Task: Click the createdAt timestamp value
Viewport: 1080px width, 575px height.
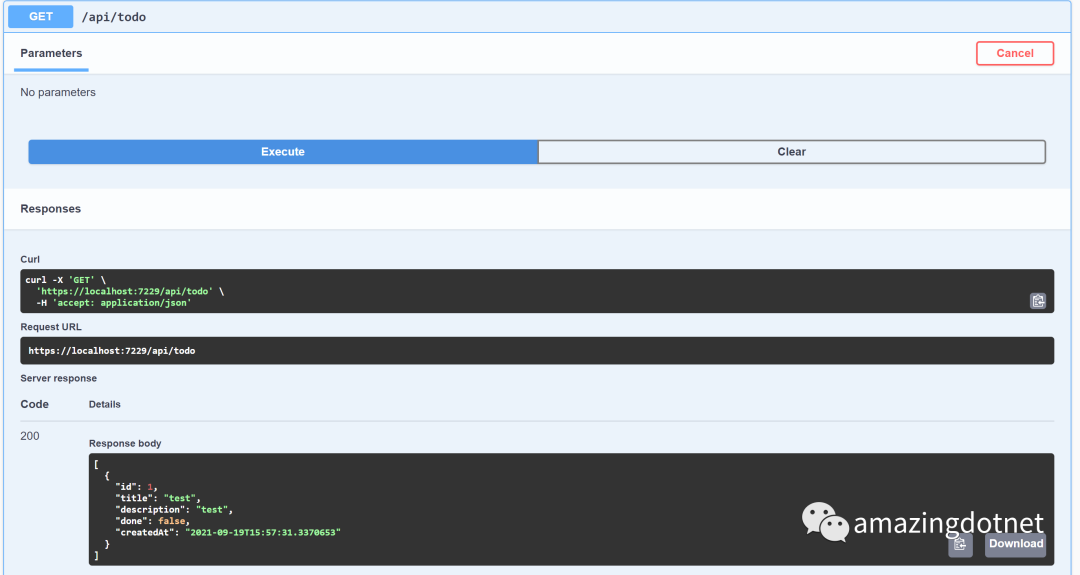Action: (263, 532)
